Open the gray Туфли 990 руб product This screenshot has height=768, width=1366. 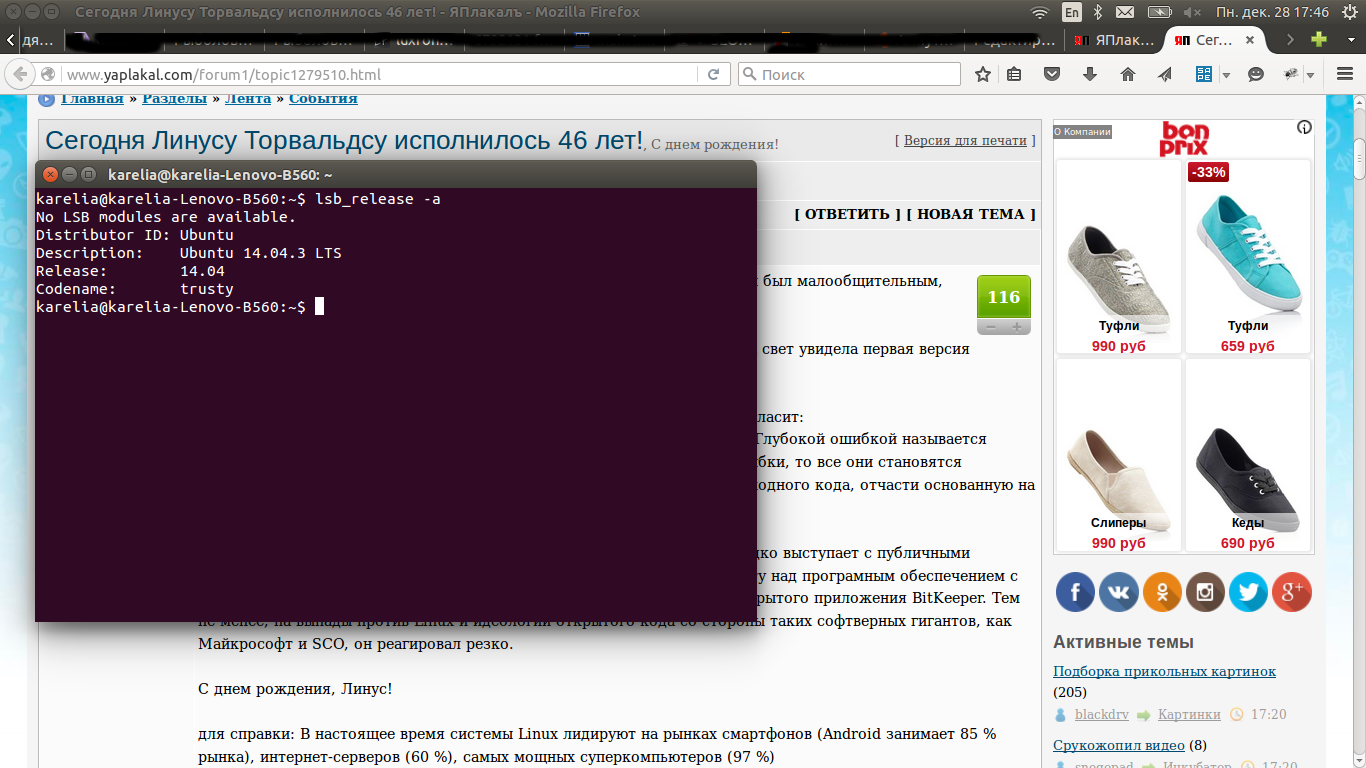coord(1119,257)
